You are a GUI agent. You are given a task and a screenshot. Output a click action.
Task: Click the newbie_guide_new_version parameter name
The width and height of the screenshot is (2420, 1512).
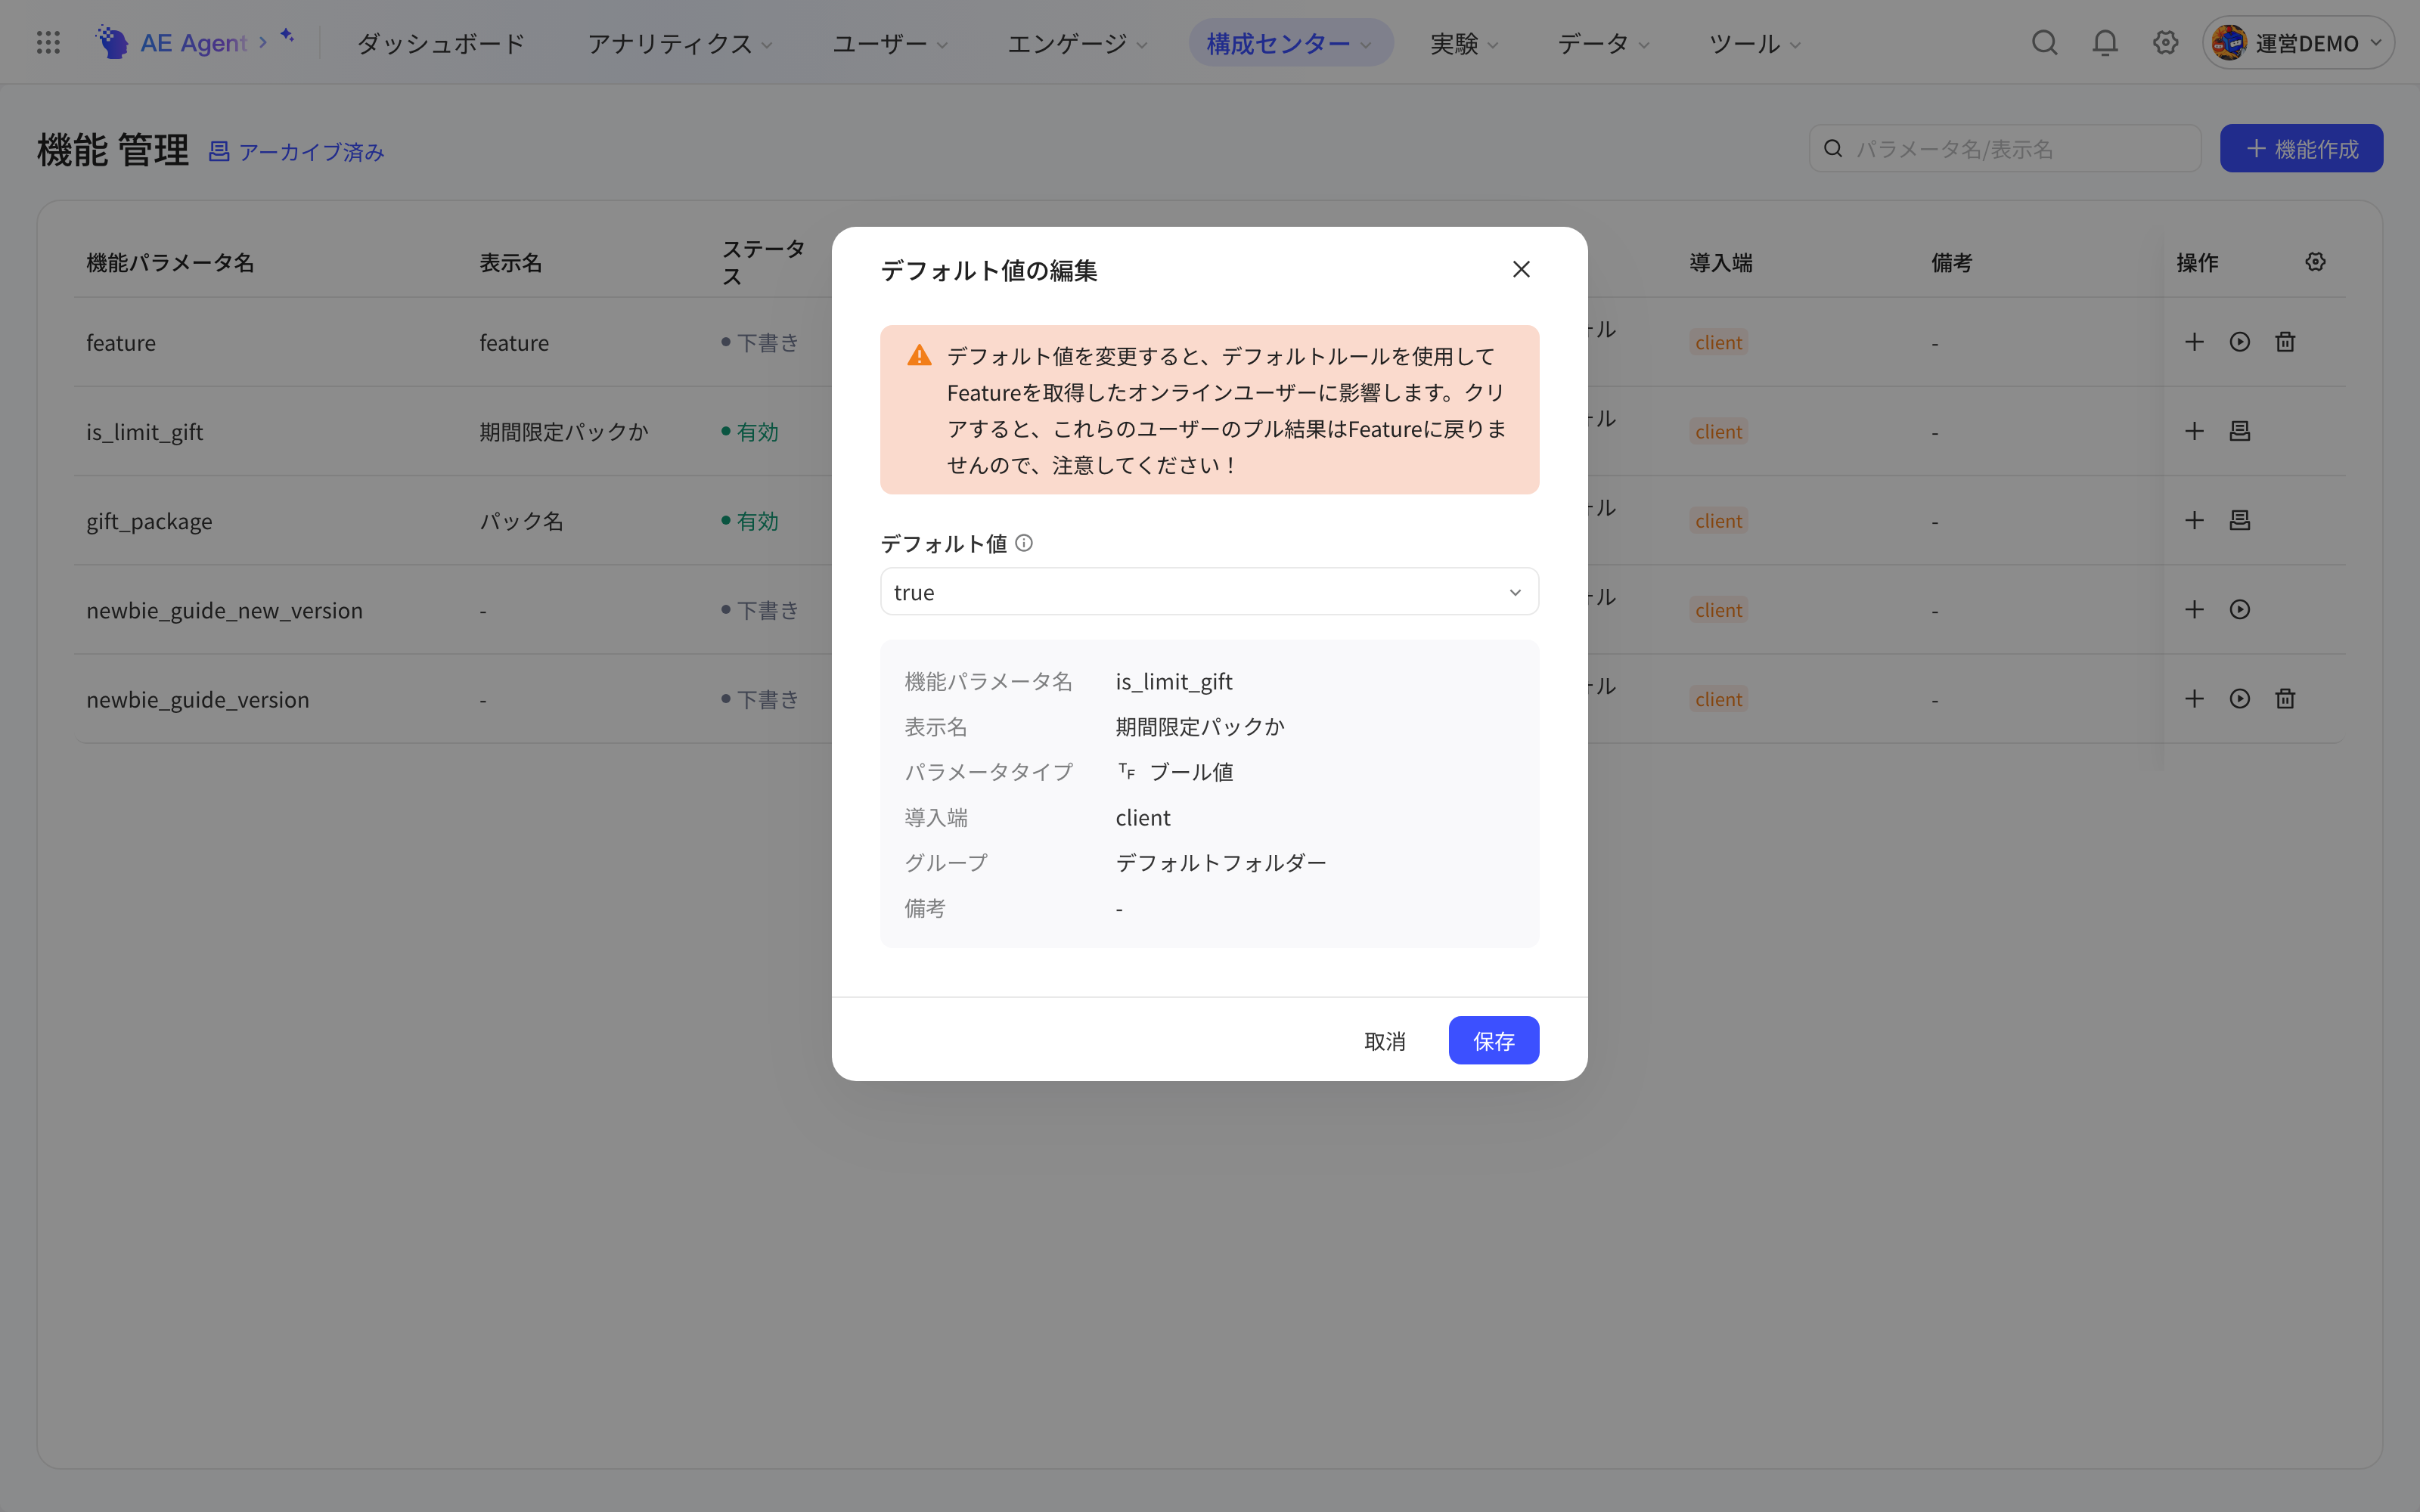(224, 609)
